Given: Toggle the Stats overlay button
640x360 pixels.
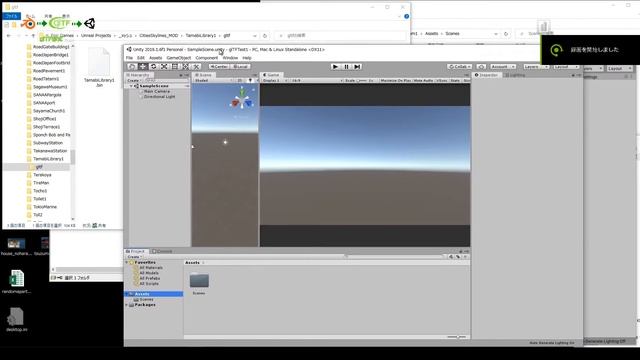Looking at the screenshot, I should click(455, 80).
